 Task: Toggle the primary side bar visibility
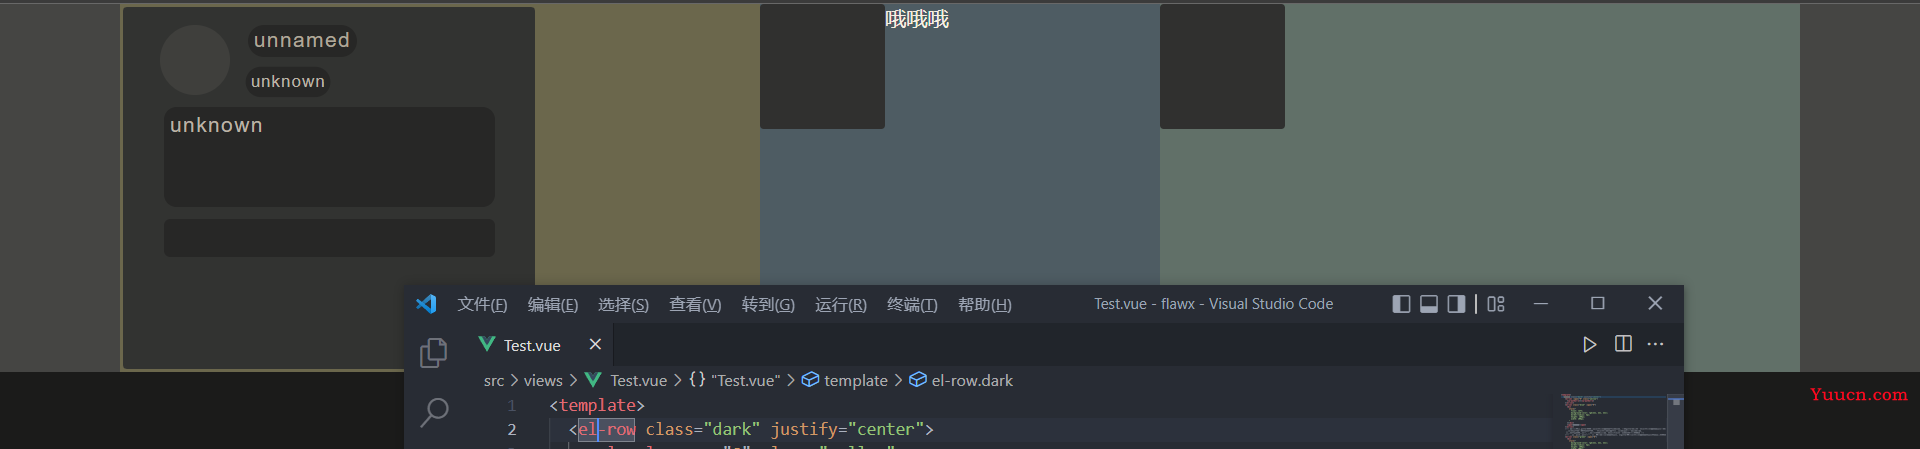pyautogui.click(x=1401, y=304)
